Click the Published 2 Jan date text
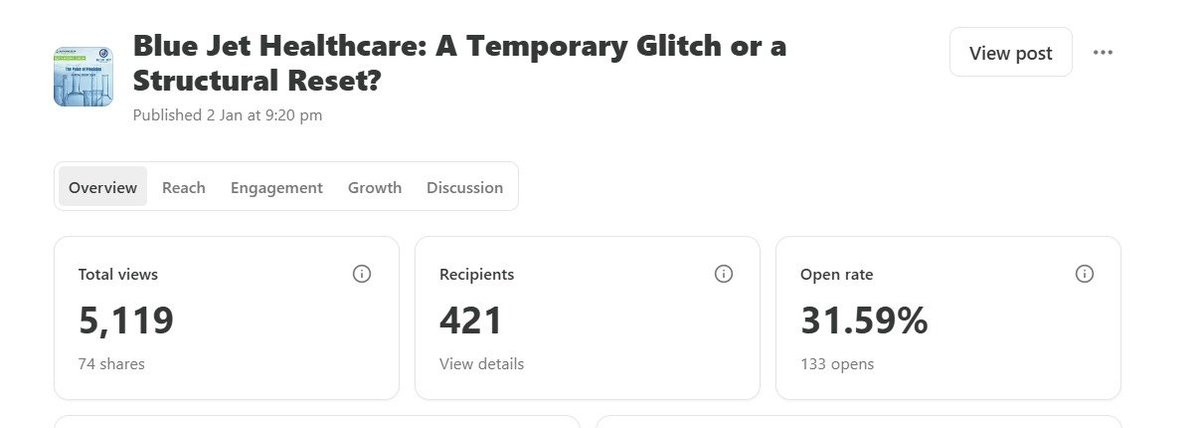1200x428 pixels. click(228, 115)
